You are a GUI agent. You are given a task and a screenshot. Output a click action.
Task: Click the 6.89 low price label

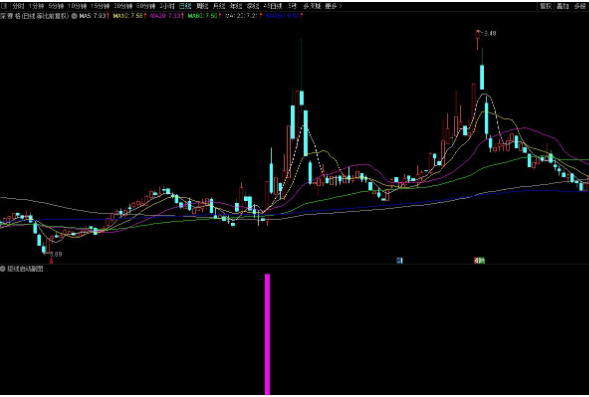coord(56,254)
